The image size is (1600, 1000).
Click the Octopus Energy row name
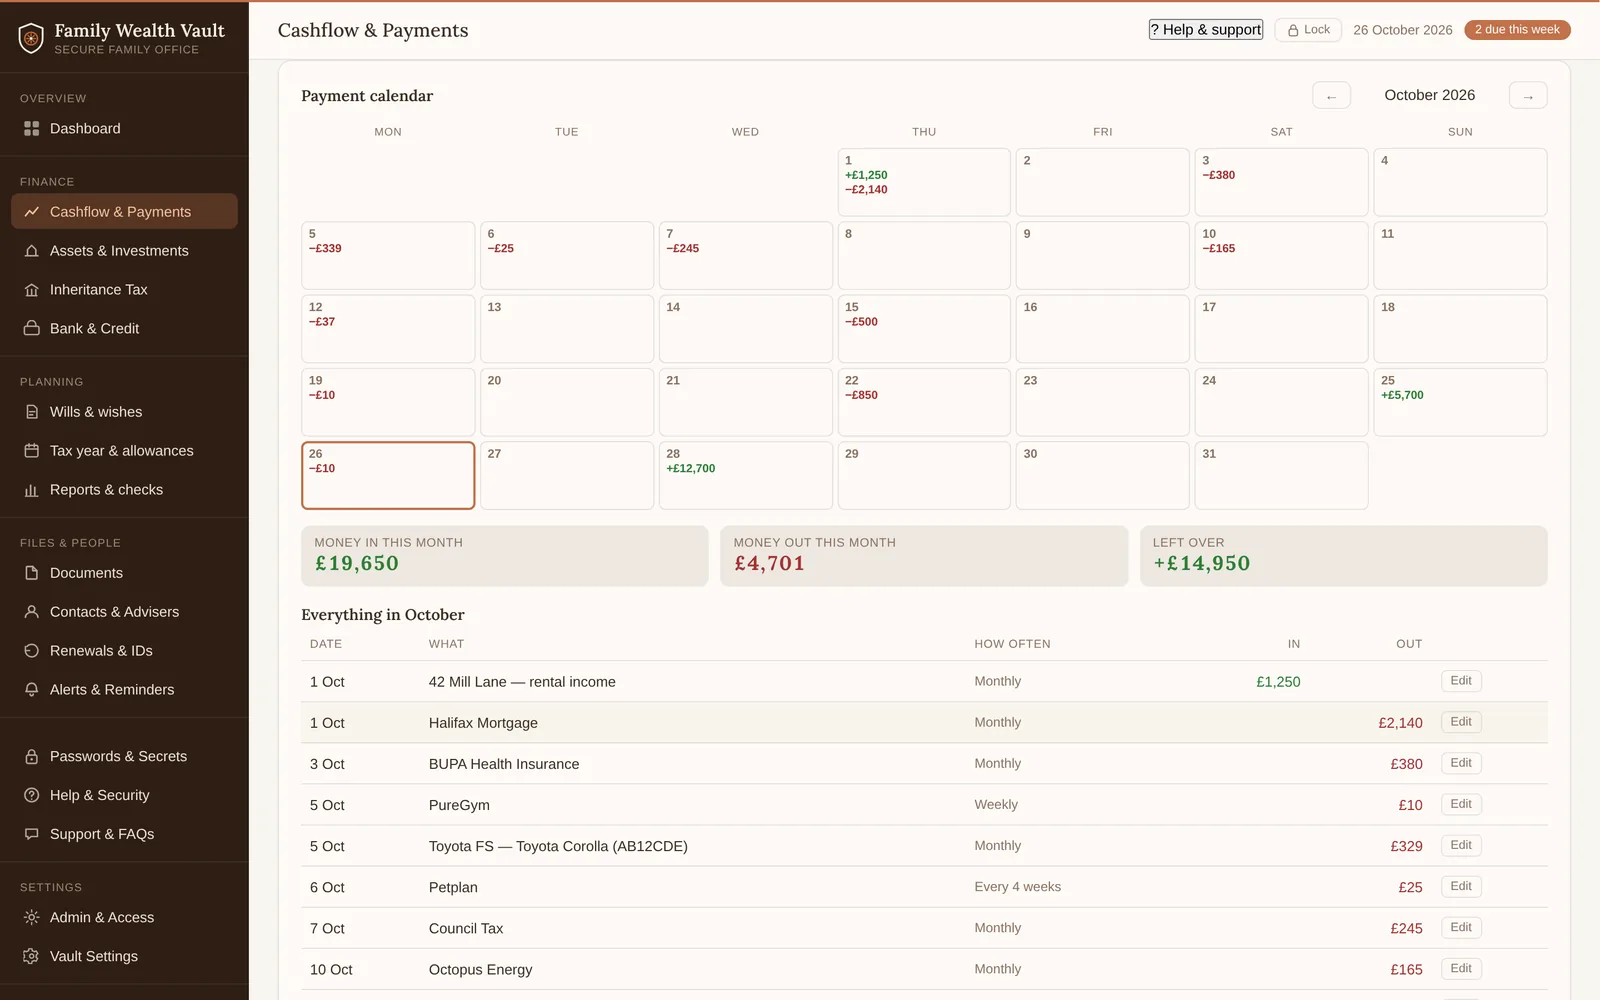480,969
